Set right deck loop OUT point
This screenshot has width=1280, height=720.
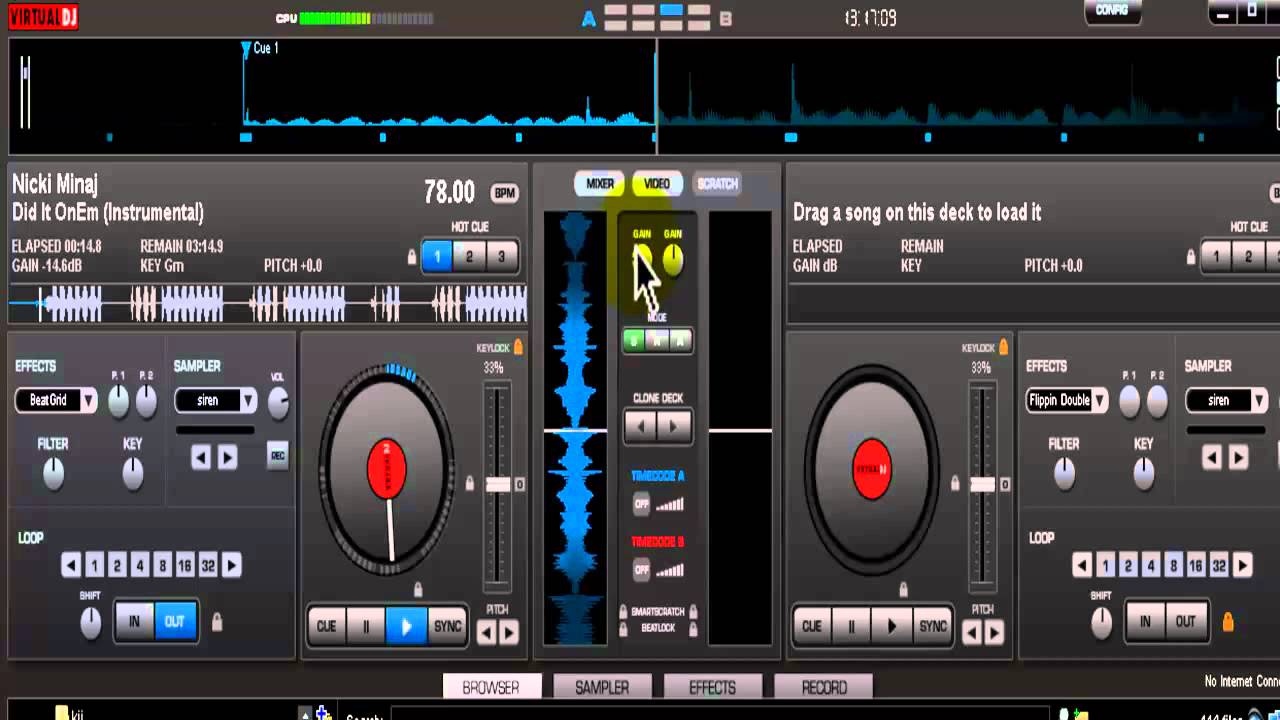click(x=1186, y=622)
